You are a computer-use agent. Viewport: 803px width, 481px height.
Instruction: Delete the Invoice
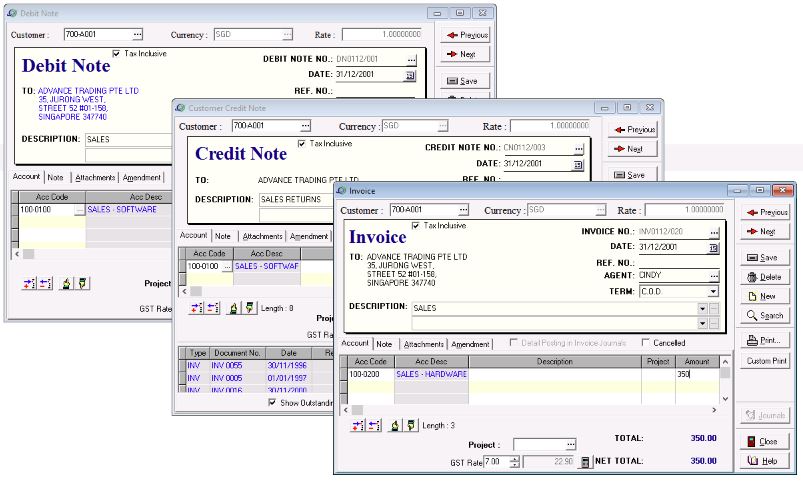[x=765, y=277]
